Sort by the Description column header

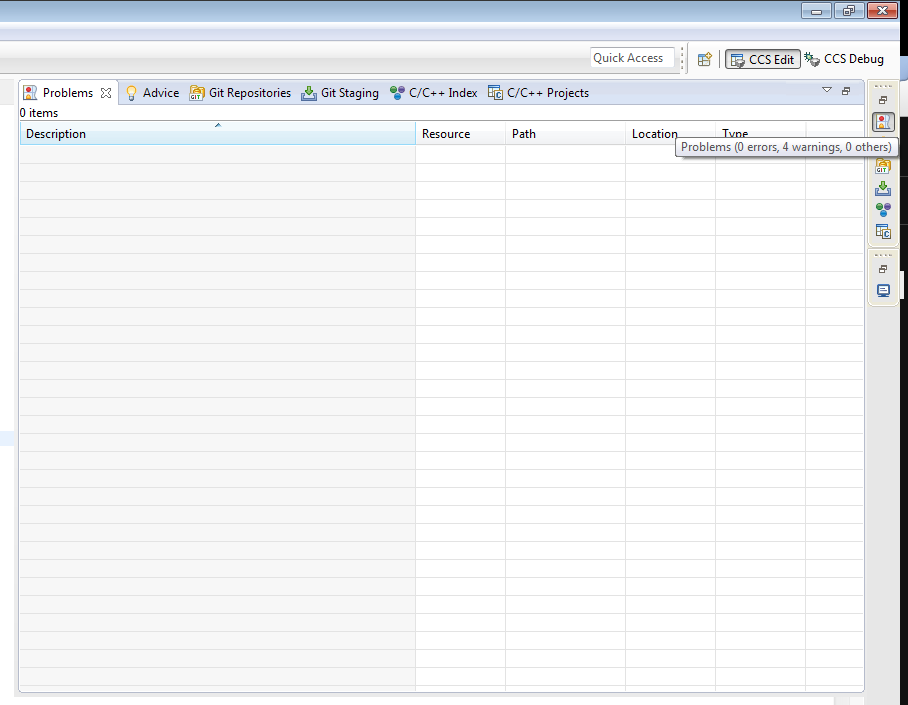(218, 133)
